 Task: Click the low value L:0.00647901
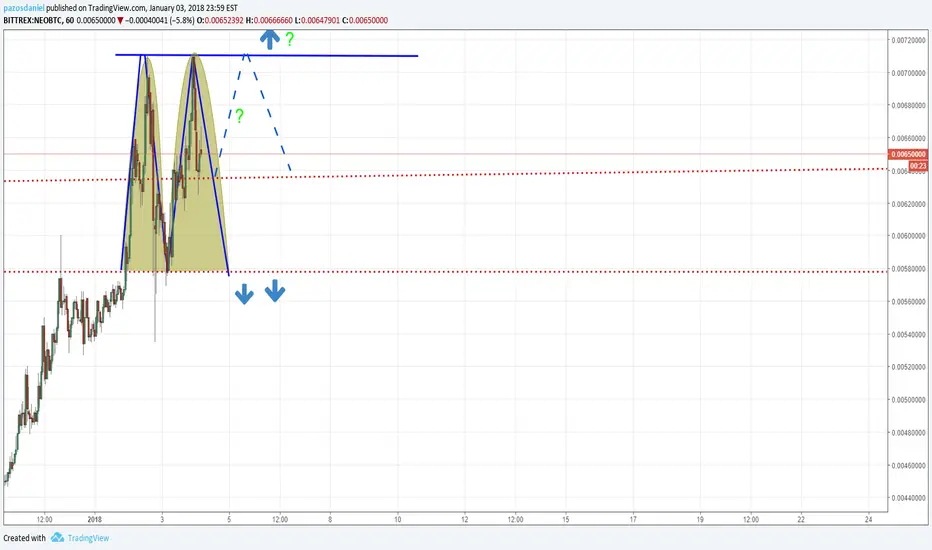click(317, 20)
